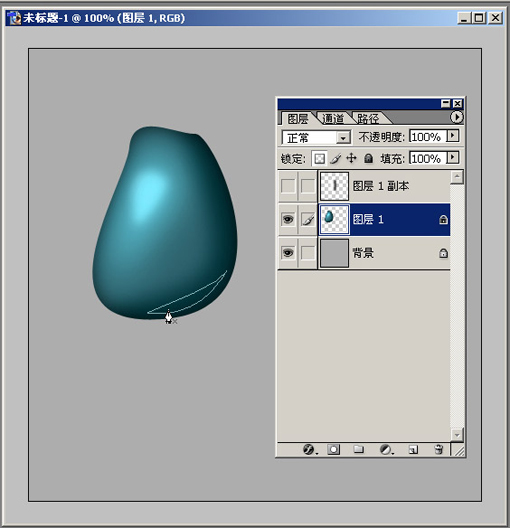Minimize the layers palette

[445, 103]
